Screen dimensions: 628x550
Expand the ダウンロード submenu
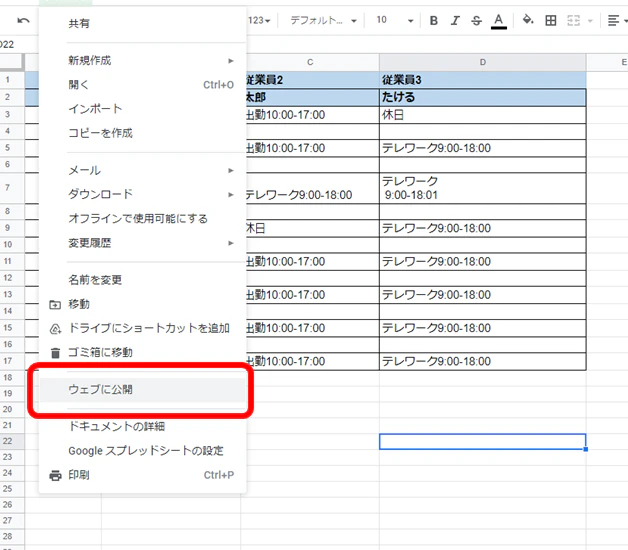coord(143,194)
